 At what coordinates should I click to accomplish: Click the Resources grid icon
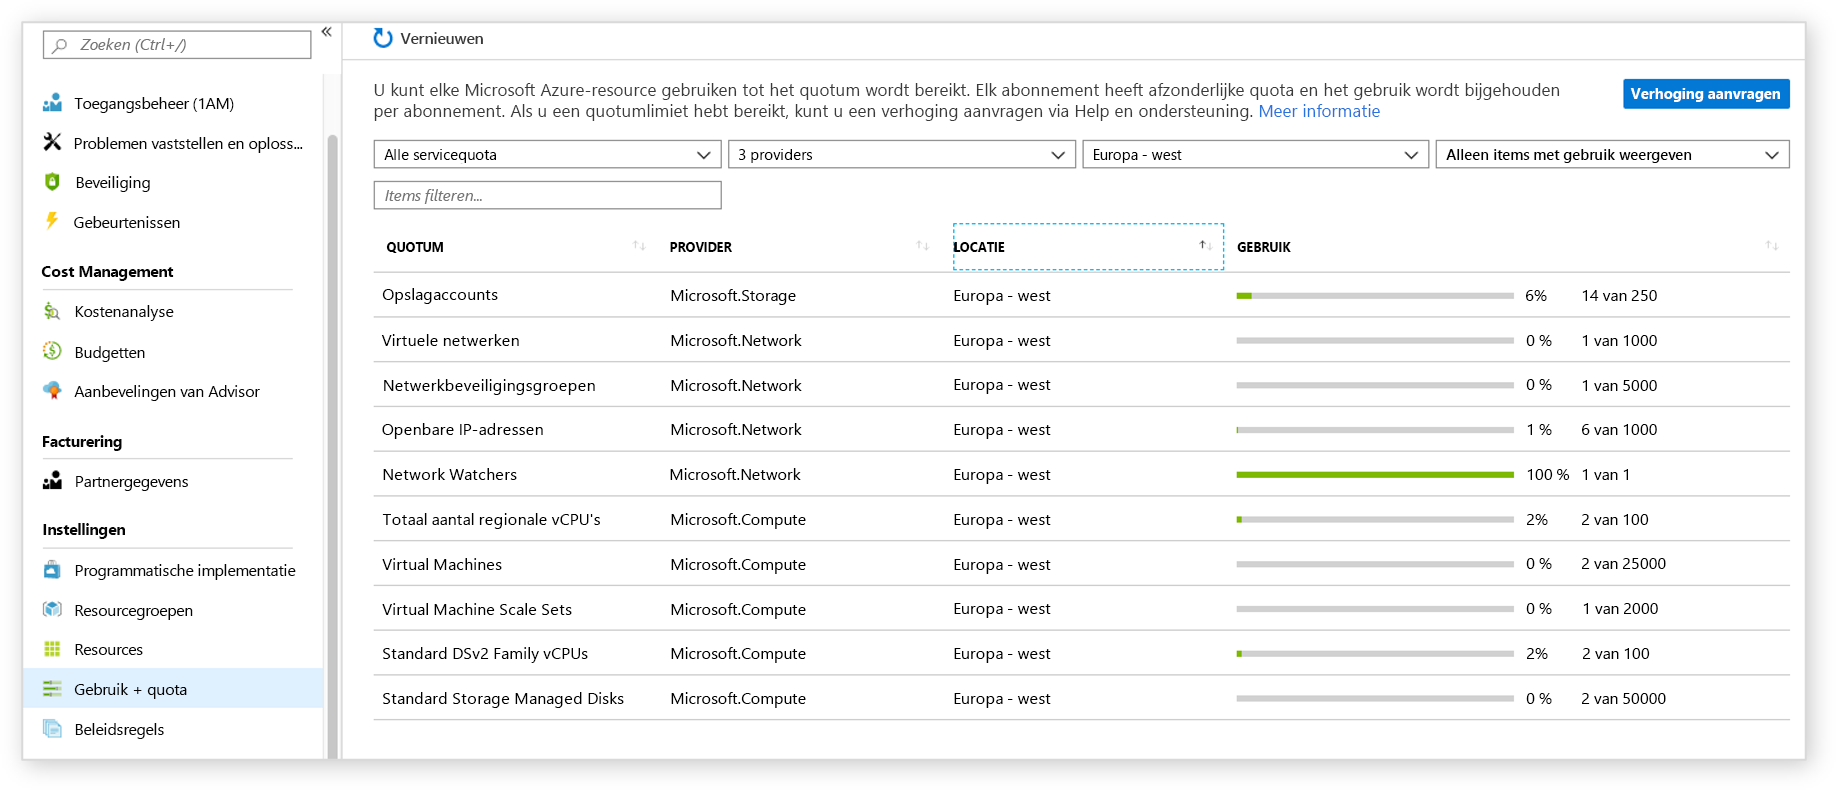point(52,649)
